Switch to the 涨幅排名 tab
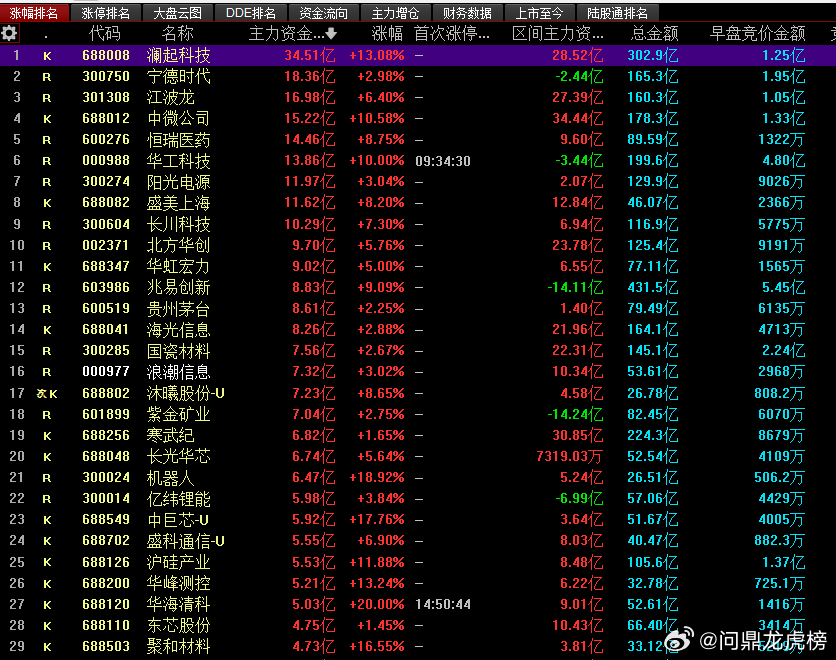 [34, 13]
